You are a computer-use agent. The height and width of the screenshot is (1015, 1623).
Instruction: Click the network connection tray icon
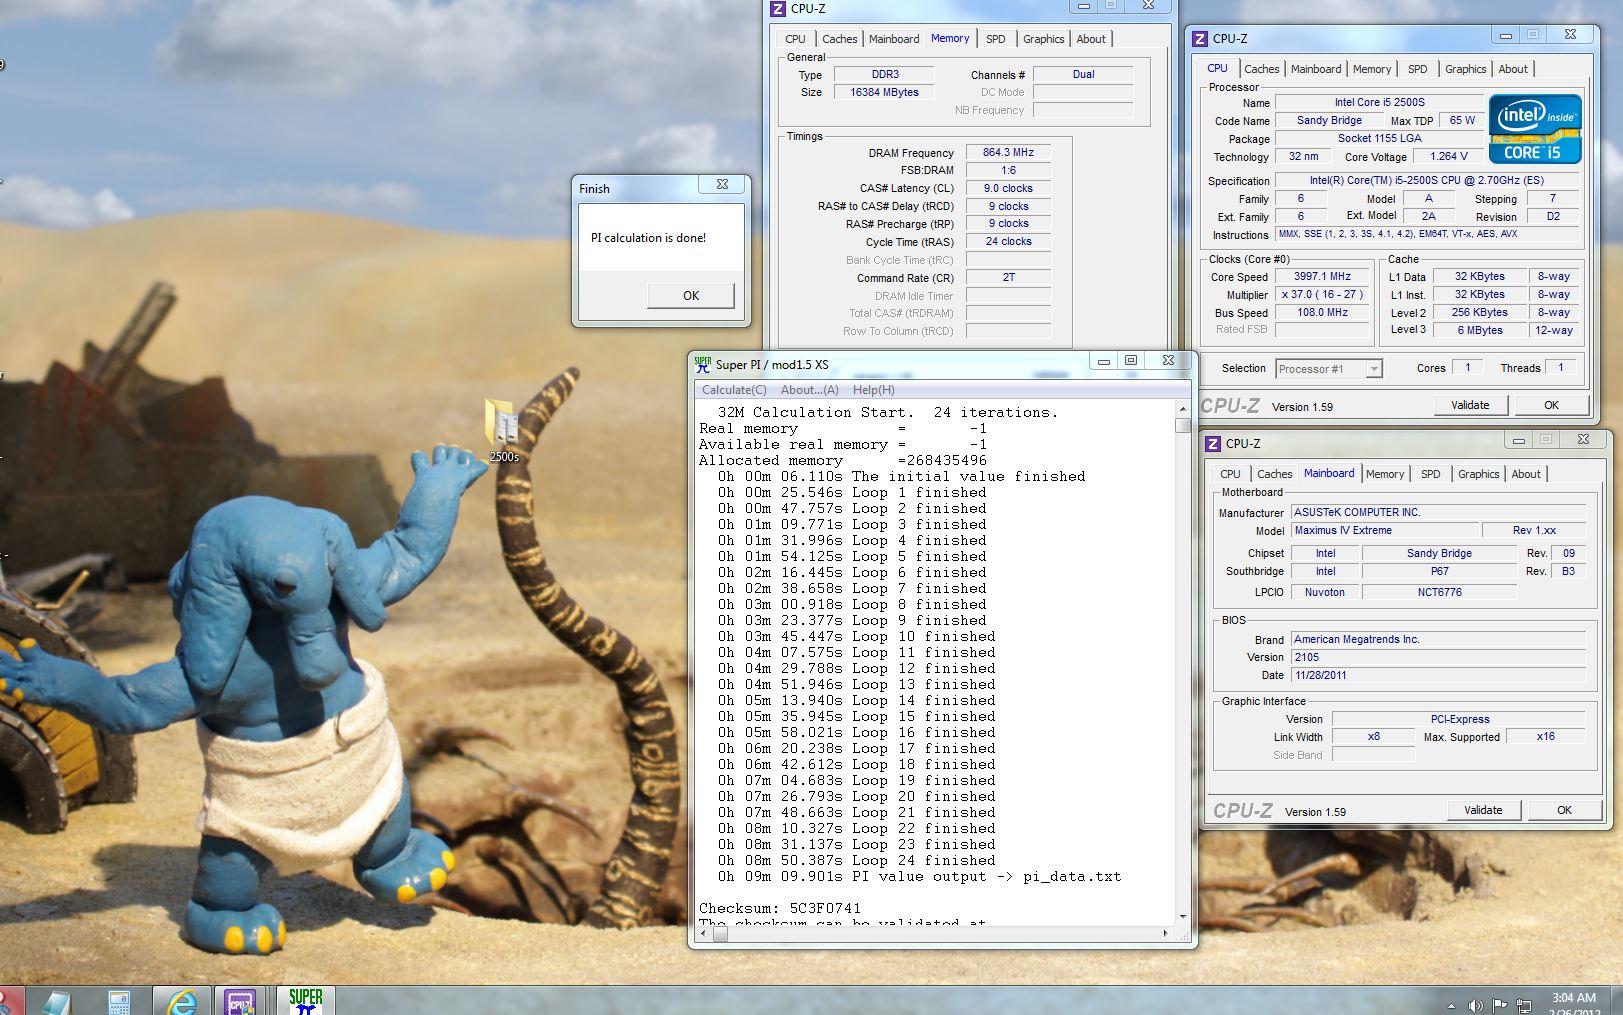pyautogui.click(x=1524, y=1005)
